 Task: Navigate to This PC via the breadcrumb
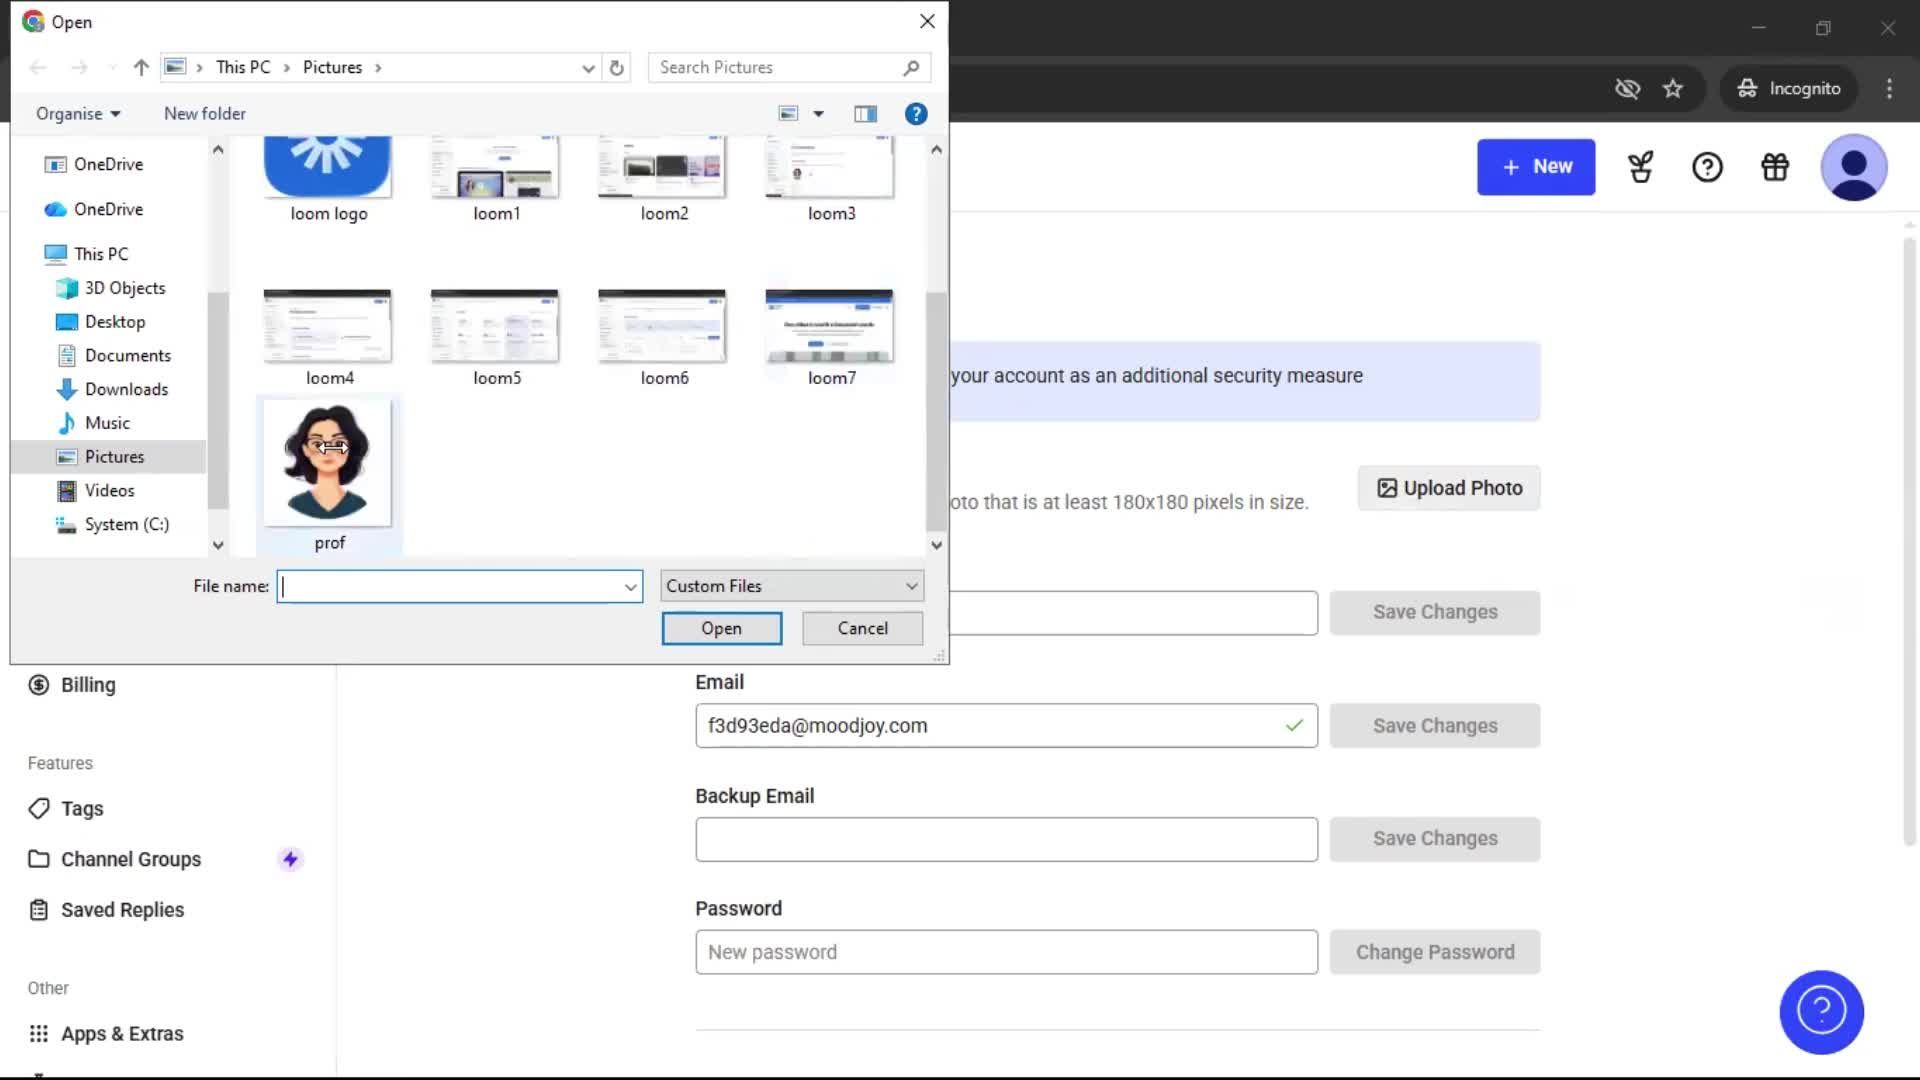point(243,67)
